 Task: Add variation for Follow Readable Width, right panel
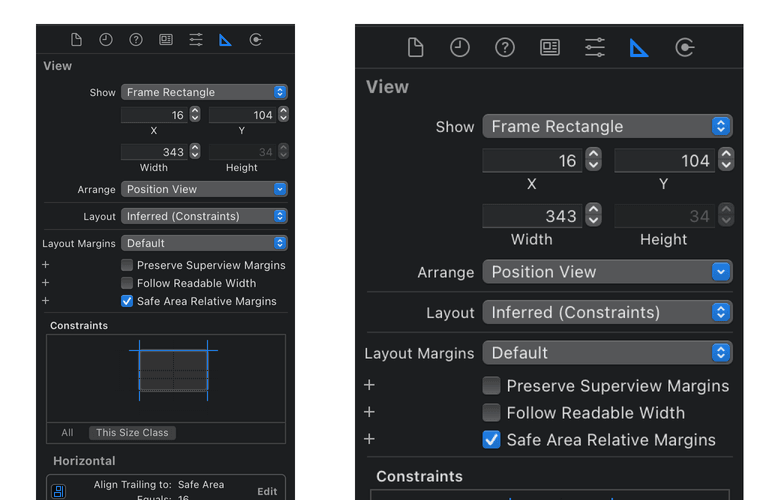pyautogui.click(x=369, y=412)
